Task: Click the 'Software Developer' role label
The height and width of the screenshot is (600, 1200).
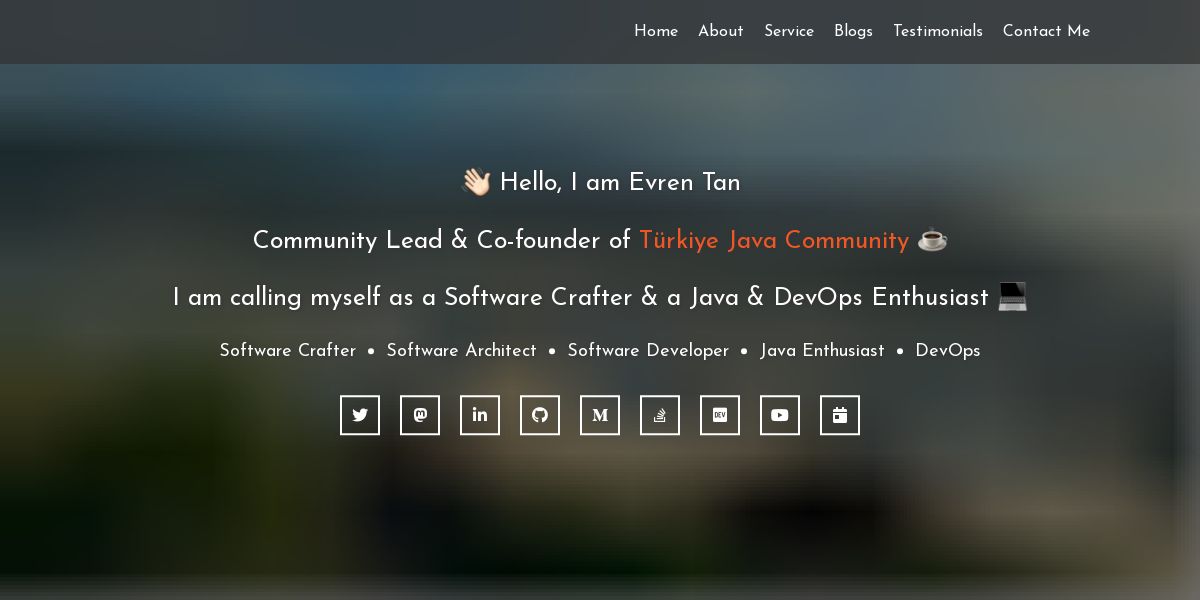Action: (648, 350)
